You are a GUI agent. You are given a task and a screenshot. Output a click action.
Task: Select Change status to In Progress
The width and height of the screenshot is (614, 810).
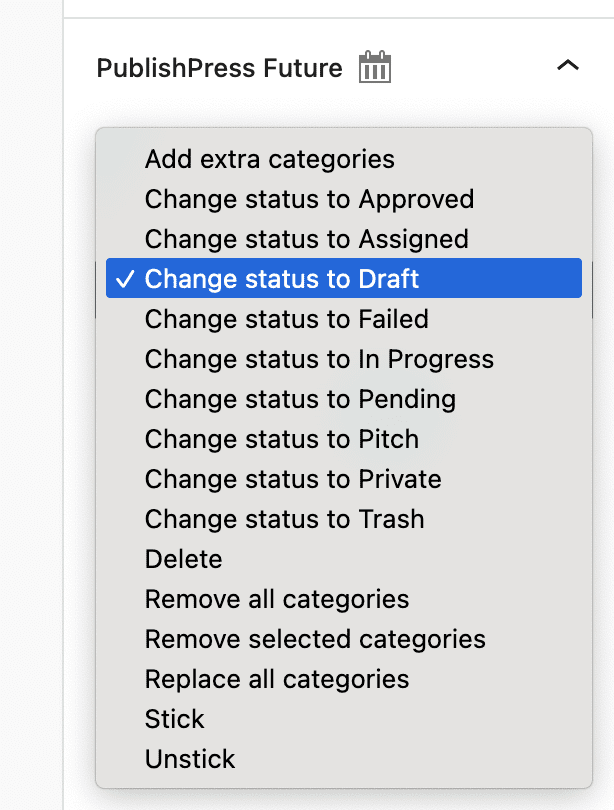click(318, 359)
